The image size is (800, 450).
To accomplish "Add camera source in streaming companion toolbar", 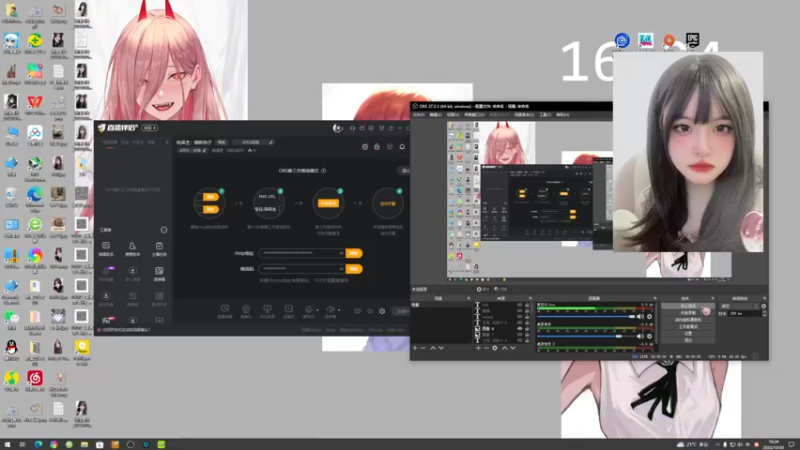I will [246, 310].
